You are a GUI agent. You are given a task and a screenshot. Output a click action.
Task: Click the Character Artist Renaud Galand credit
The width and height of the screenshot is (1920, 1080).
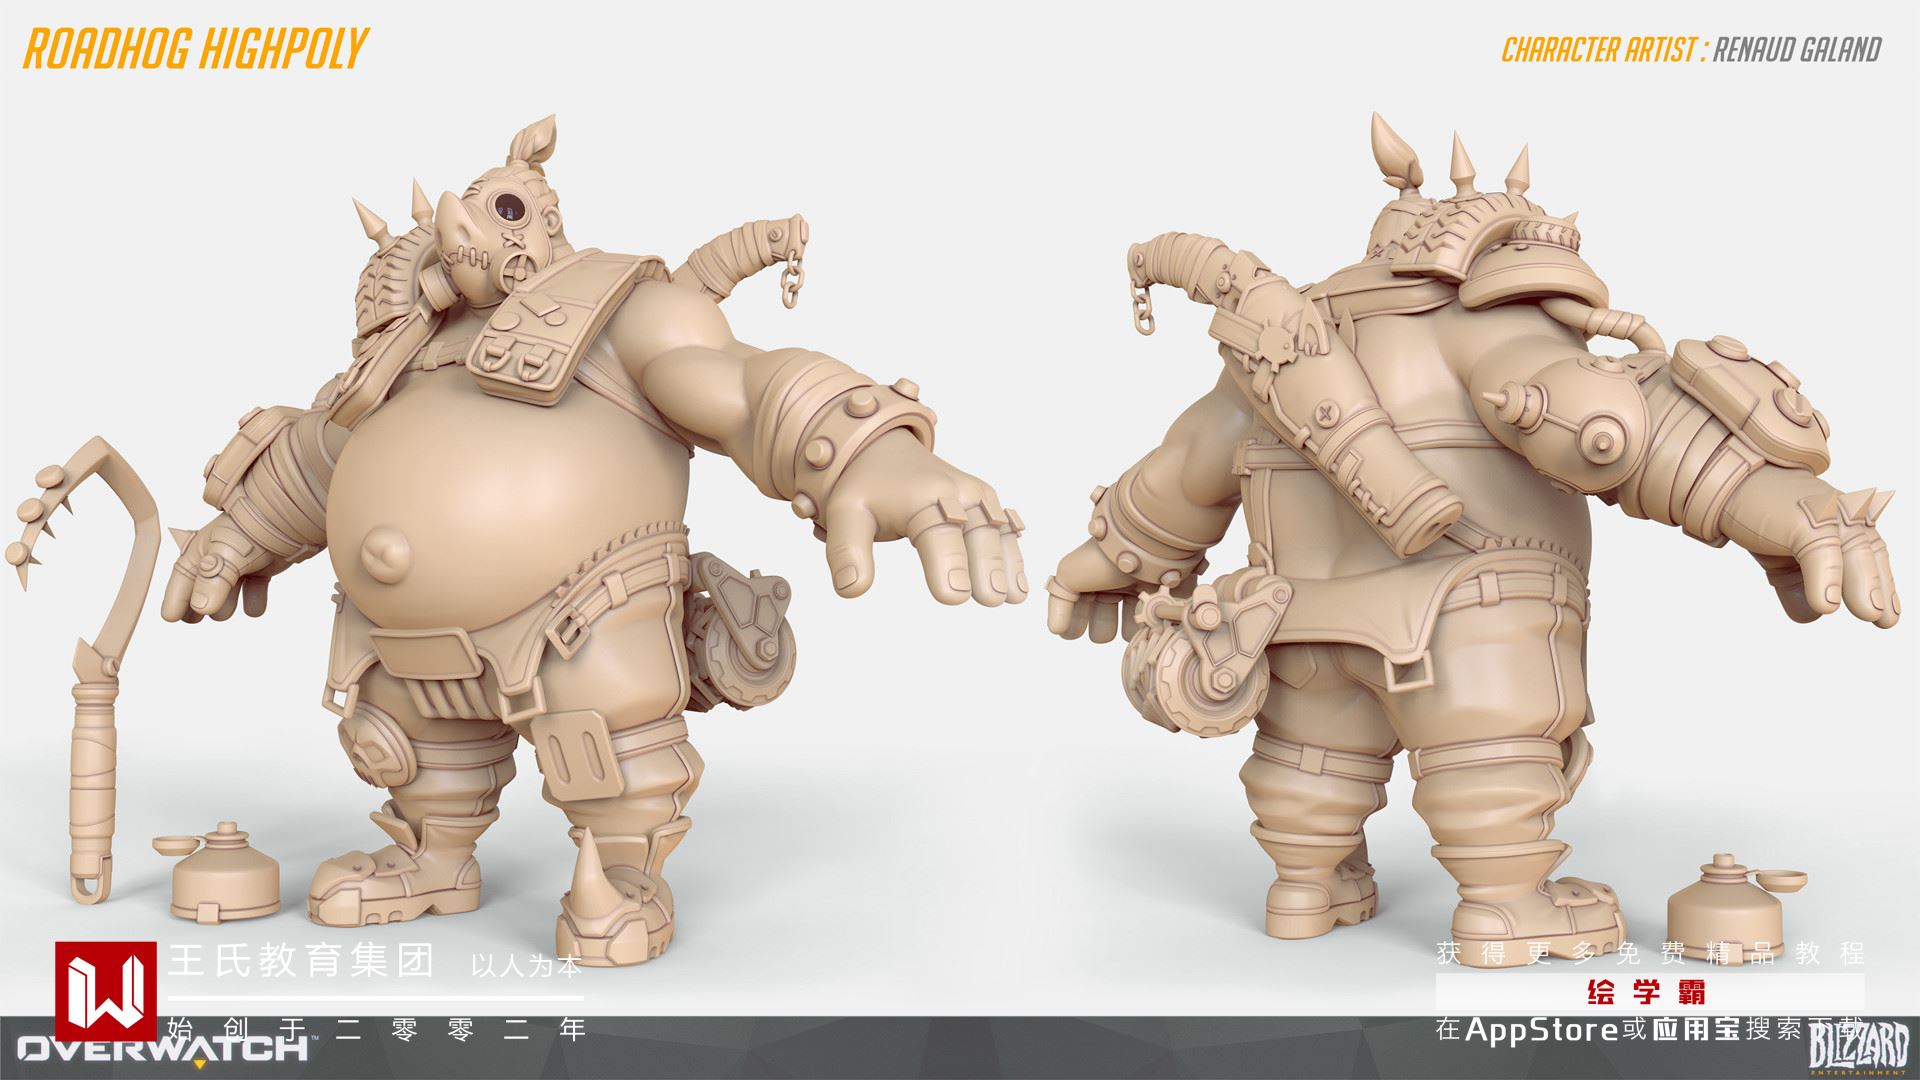(x=1691, y=50)
